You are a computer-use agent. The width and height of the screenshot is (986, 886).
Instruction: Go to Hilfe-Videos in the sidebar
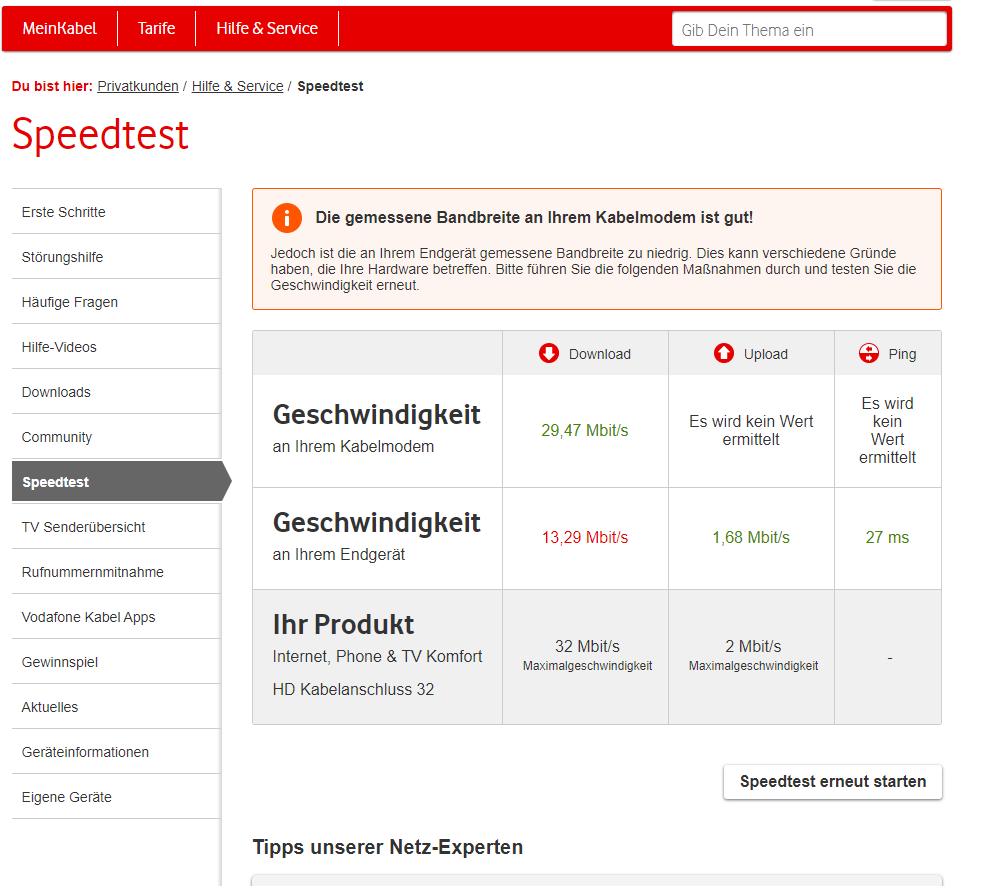[x=116, y=347]
